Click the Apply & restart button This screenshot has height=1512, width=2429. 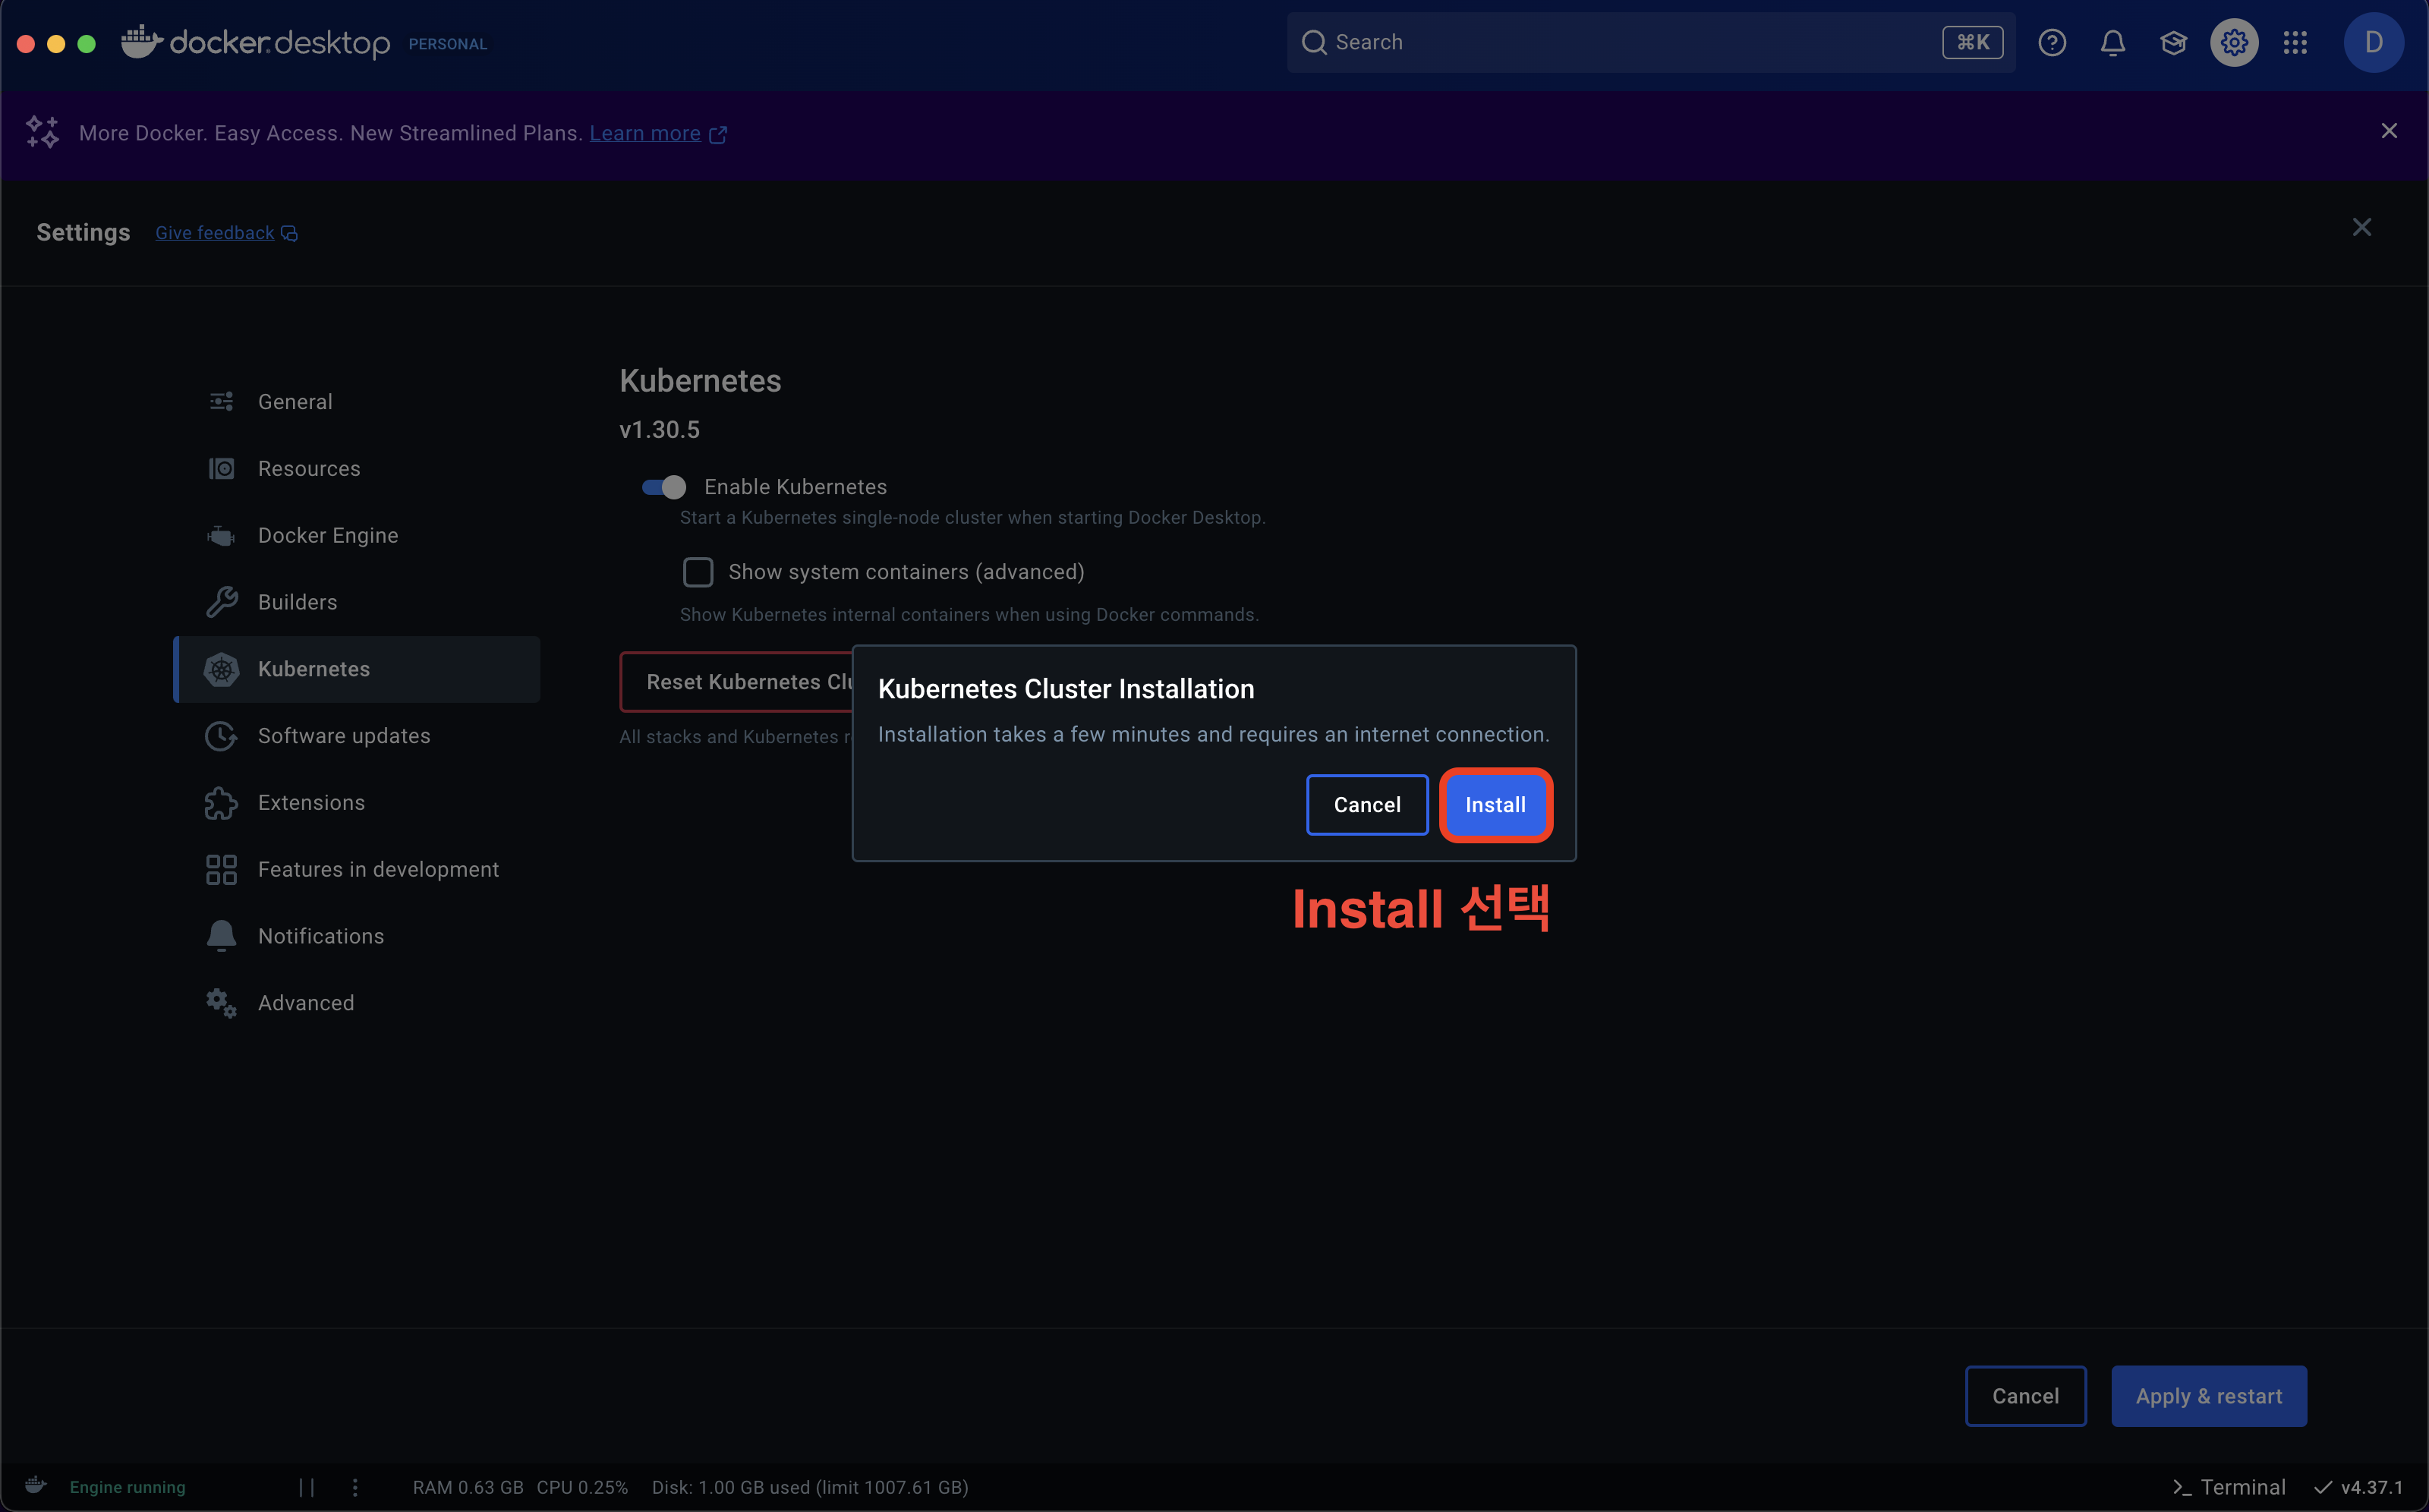(2208, 1396)
